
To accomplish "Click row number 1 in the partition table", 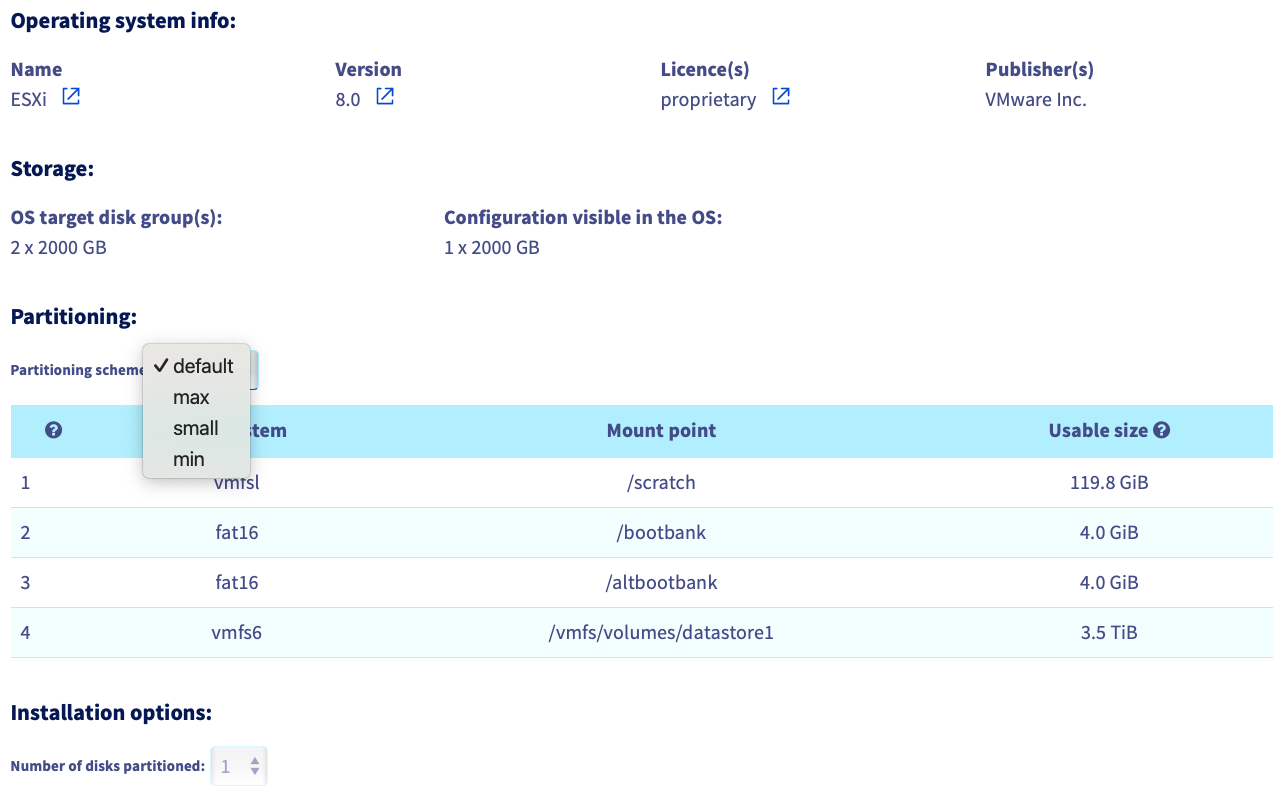I will click(x=25, y=483).
